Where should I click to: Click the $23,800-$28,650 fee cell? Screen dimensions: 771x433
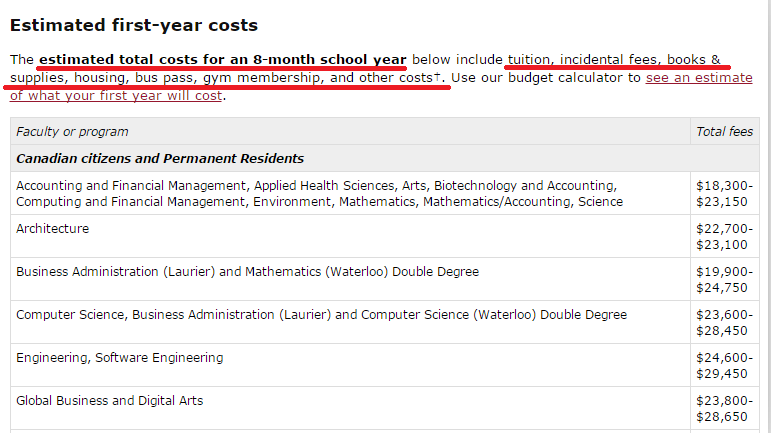point(724,408)
